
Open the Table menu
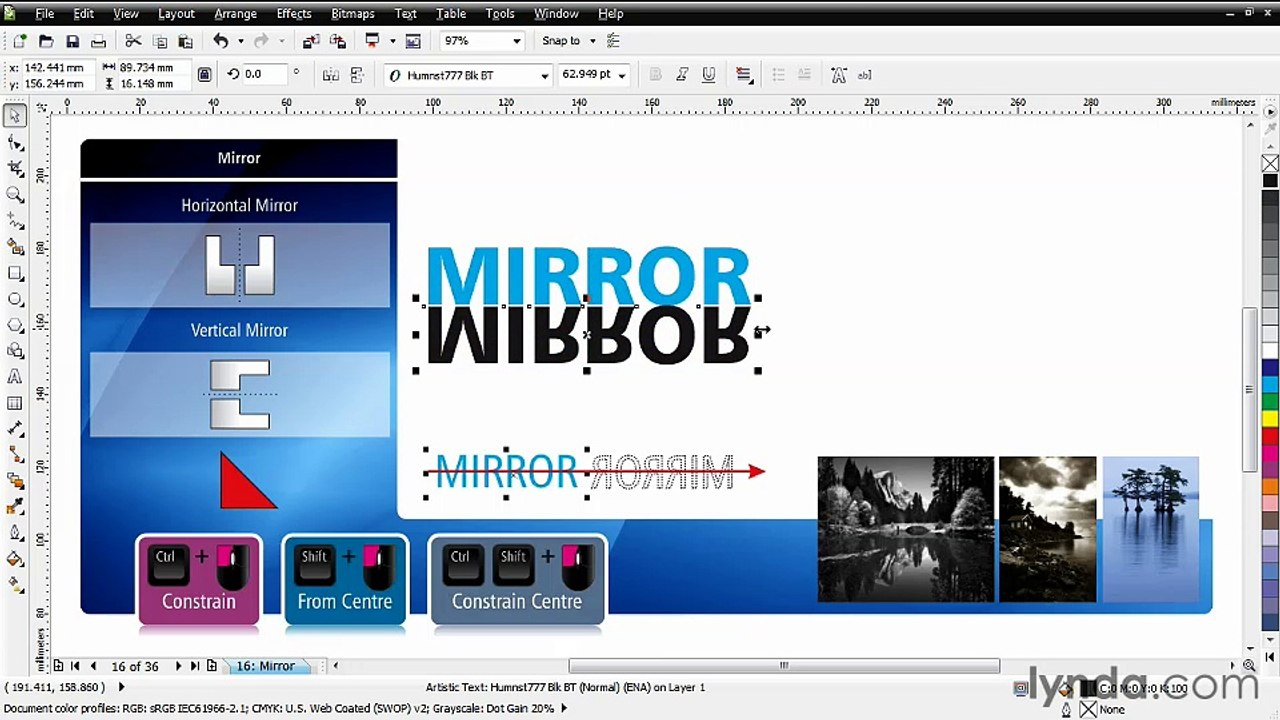(x=451, y=13)
